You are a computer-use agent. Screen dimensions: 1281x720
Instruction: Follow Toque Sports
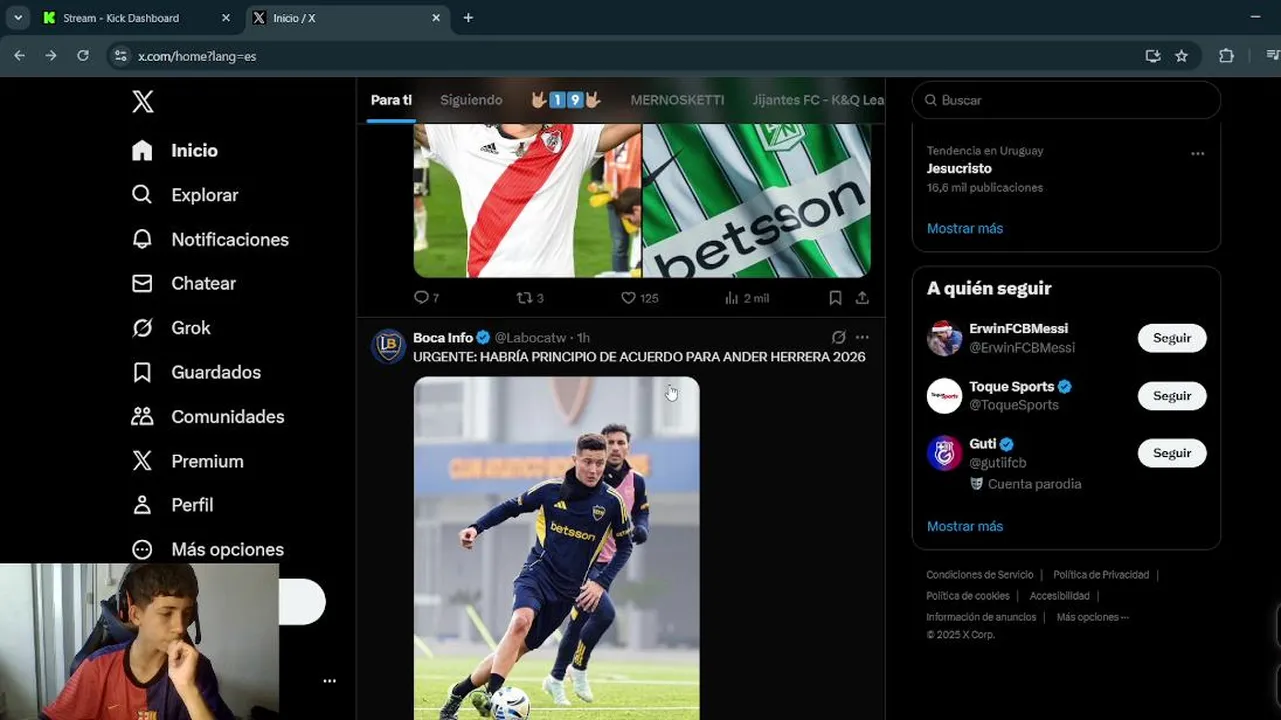[x=1172, y=396]
